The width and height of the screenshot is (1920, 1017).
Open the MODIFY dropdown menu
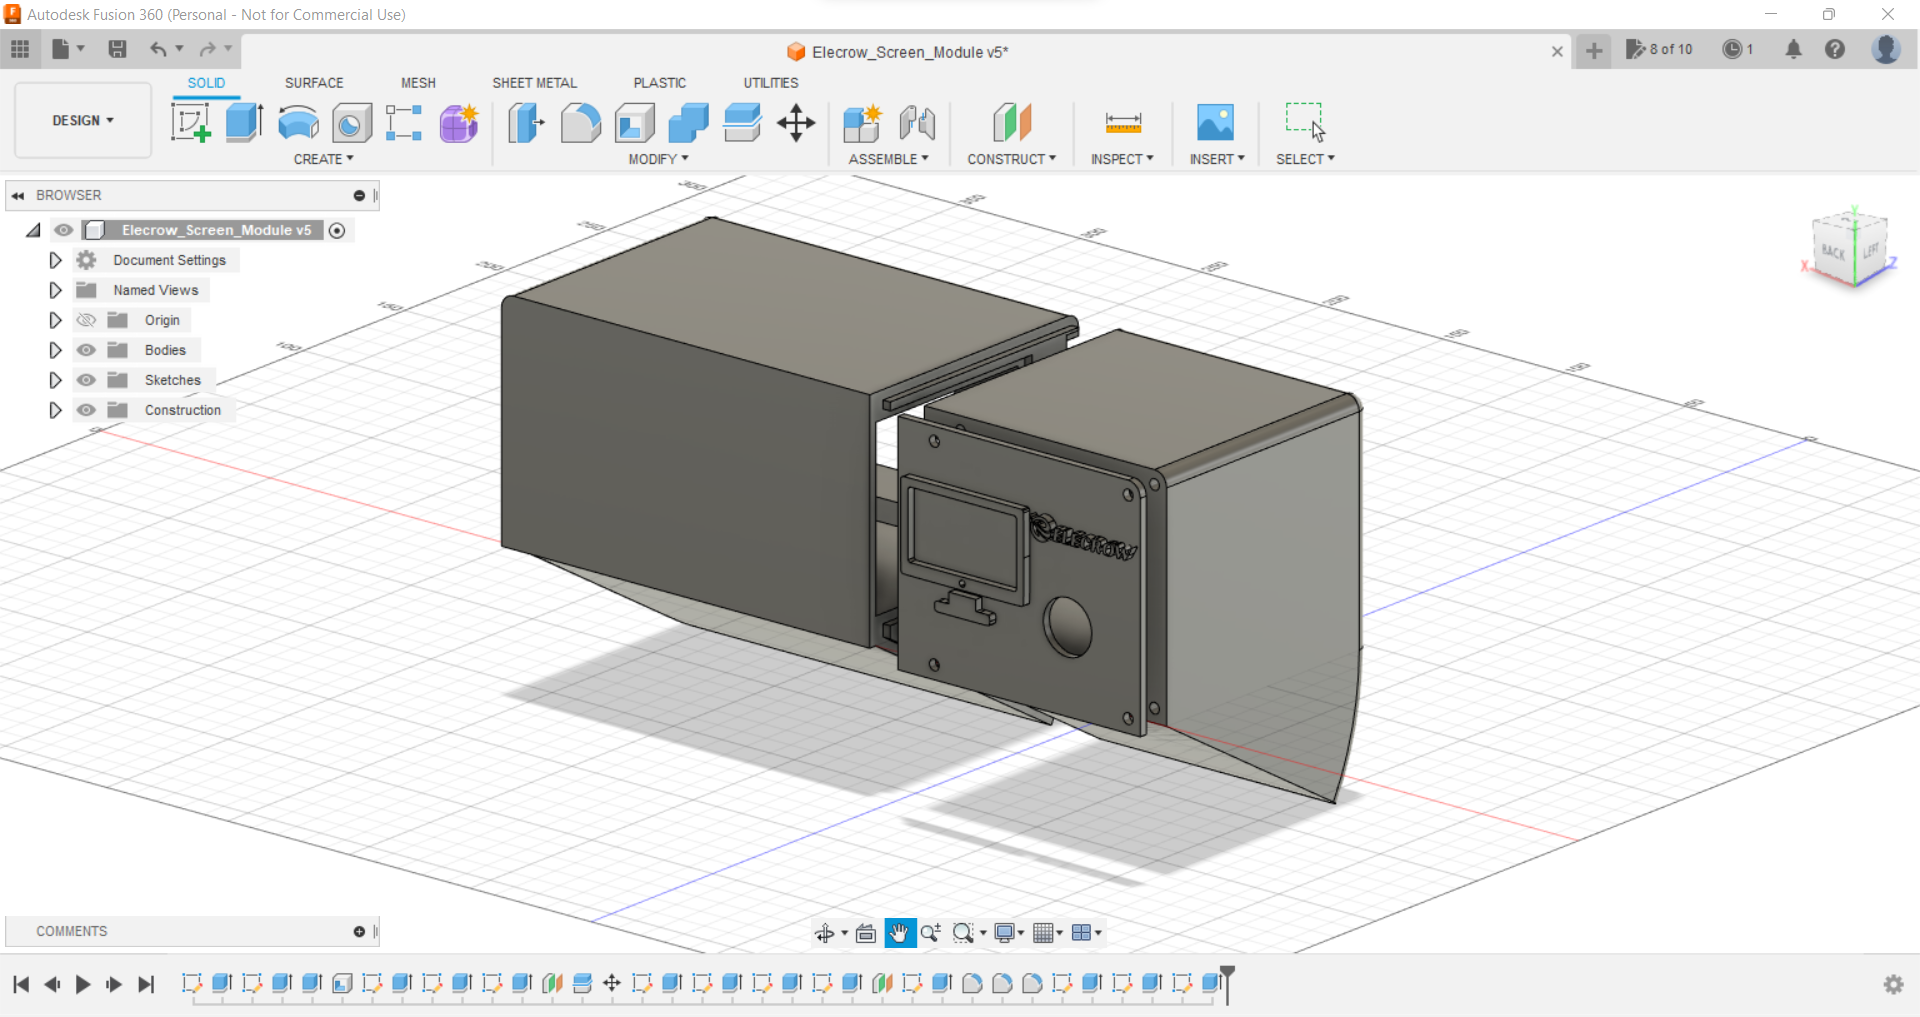pos(656,158)
